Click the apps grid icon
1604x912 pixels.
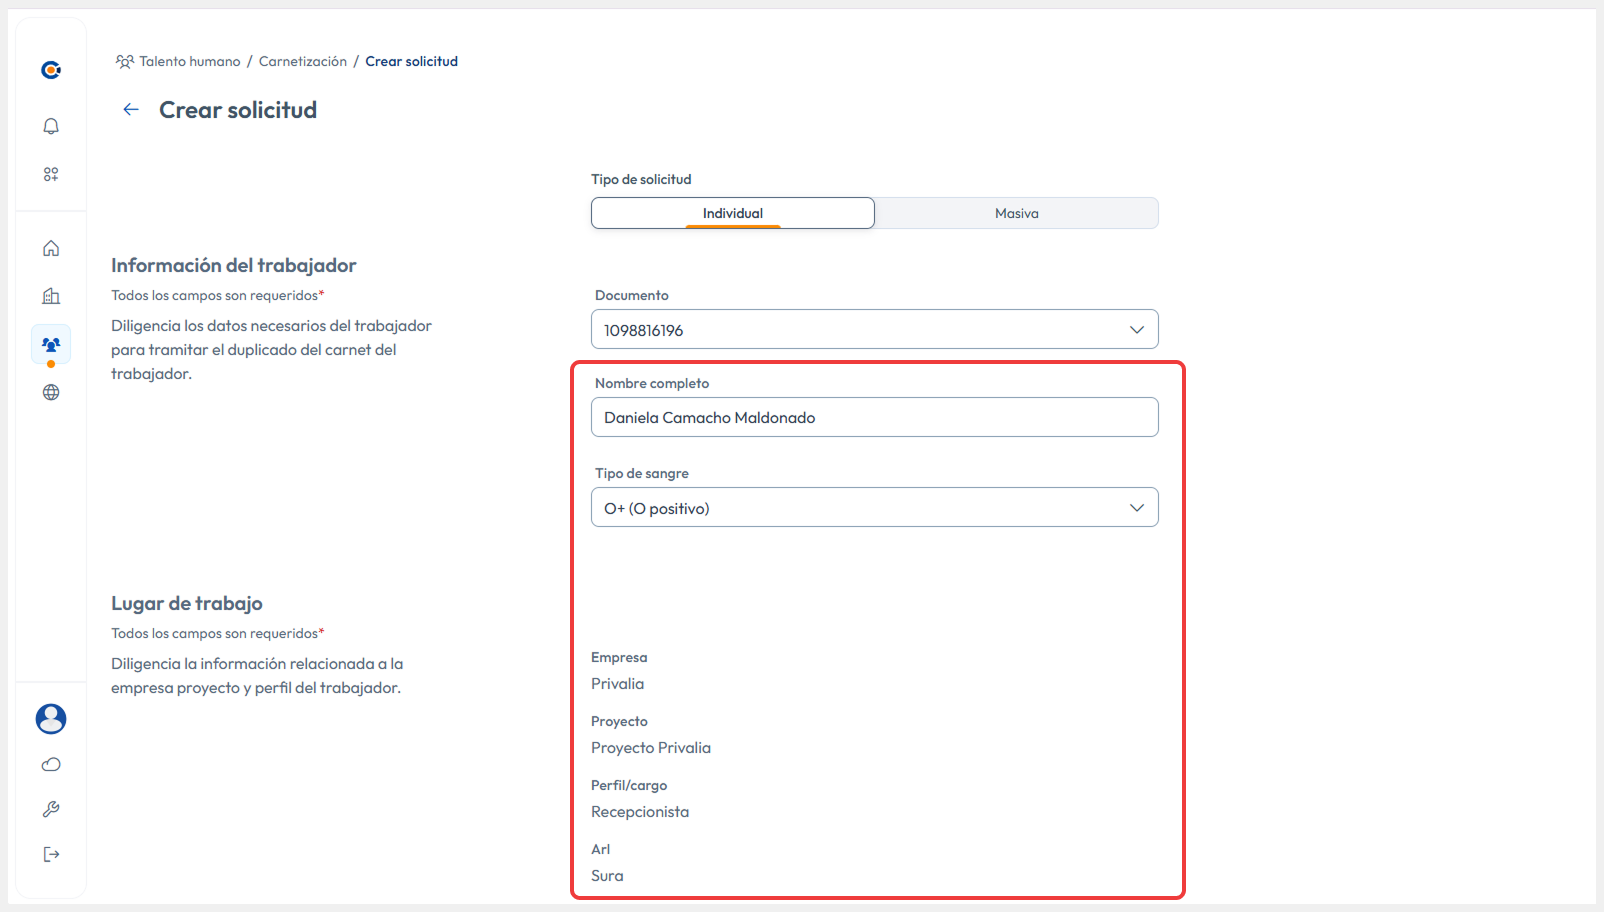point(50,173)
